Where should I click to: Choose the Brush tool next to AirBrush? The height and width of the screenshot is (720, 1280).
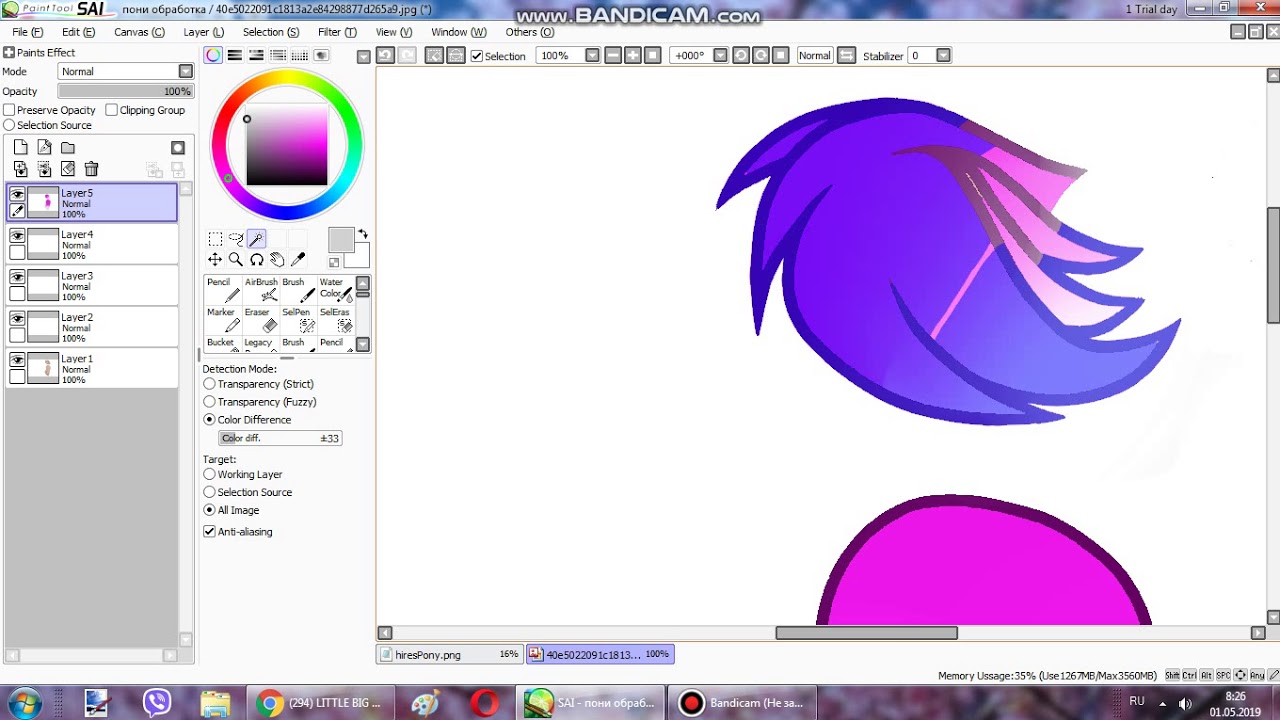[298, 289]
